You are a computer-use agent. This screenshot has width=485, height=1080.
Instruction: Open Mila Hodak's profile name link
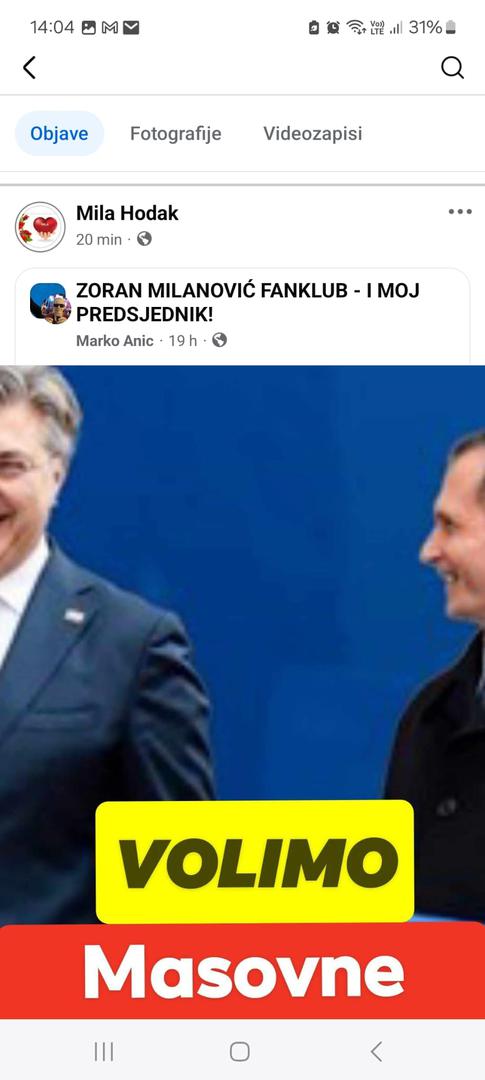(x=127, y=214)
